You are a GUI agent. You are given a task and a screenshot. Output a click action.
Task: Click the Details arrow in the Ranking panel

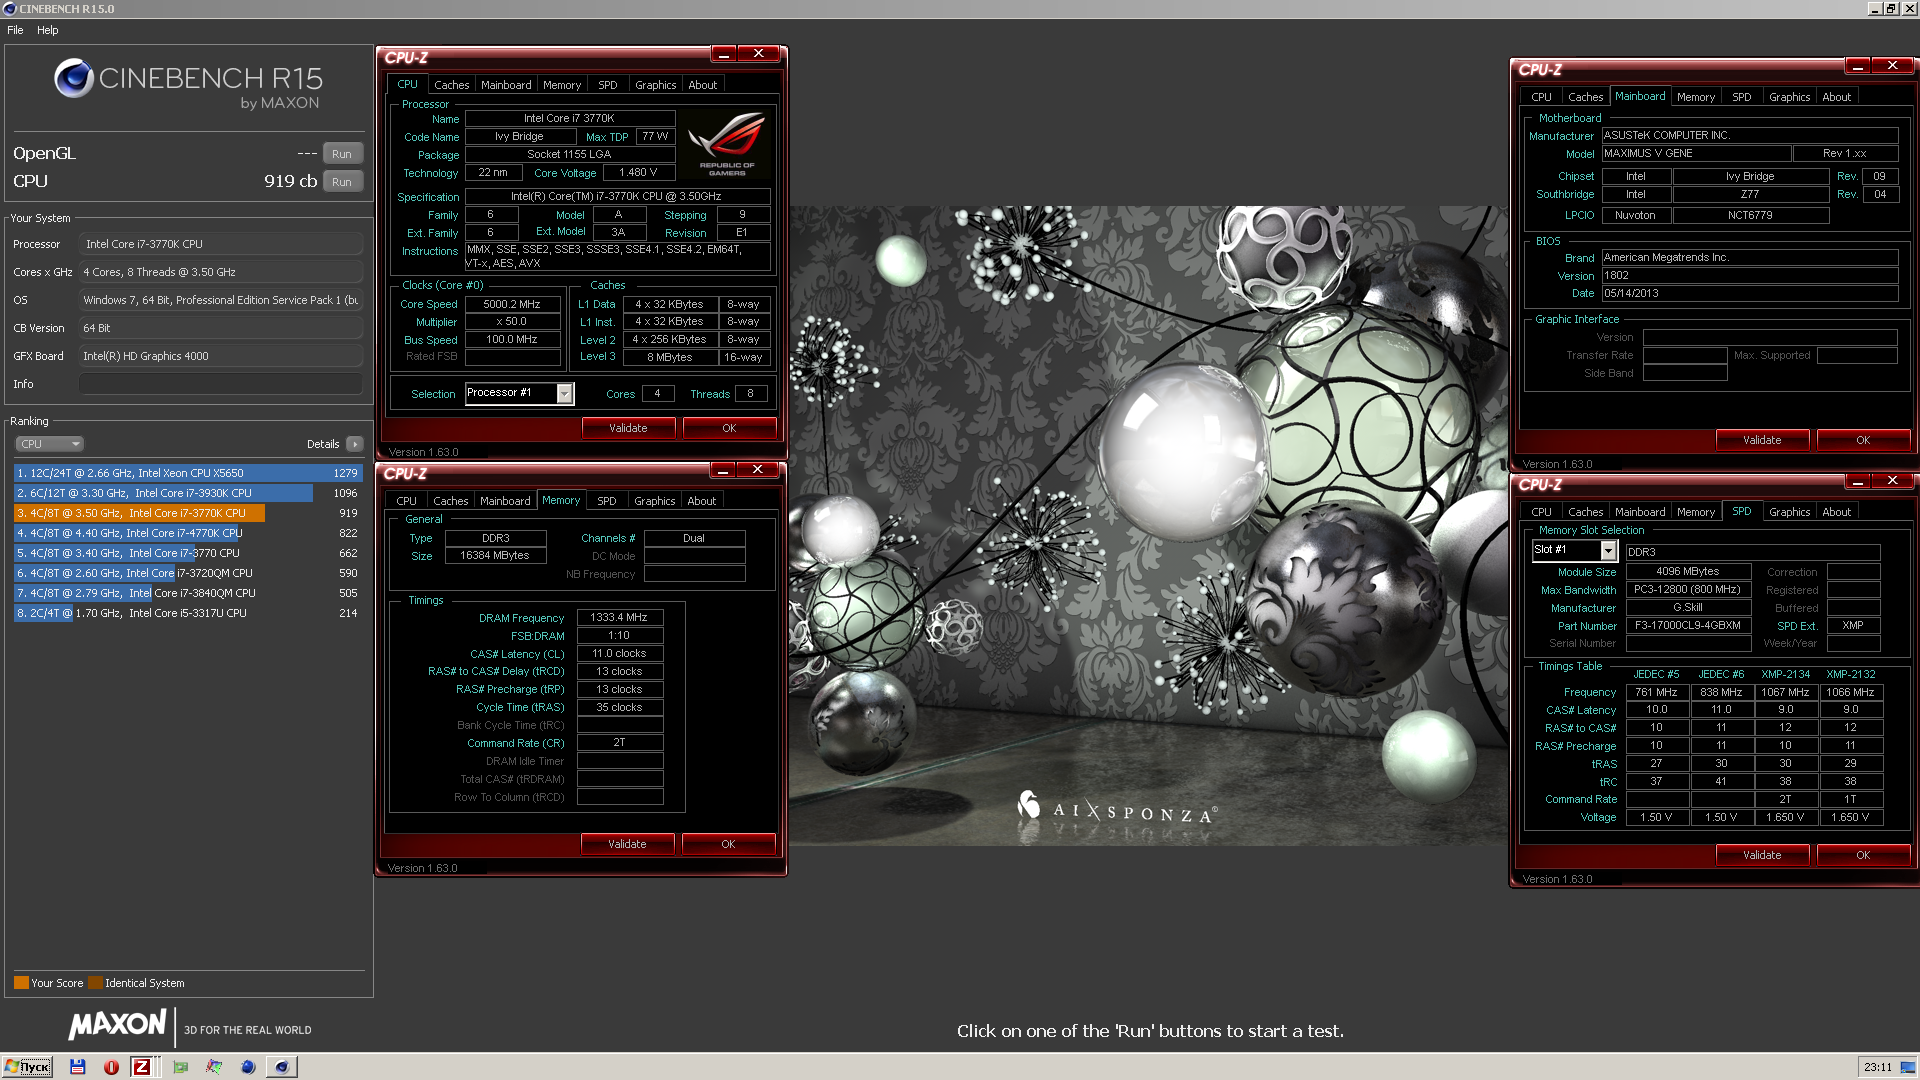(x=355, y=444)
